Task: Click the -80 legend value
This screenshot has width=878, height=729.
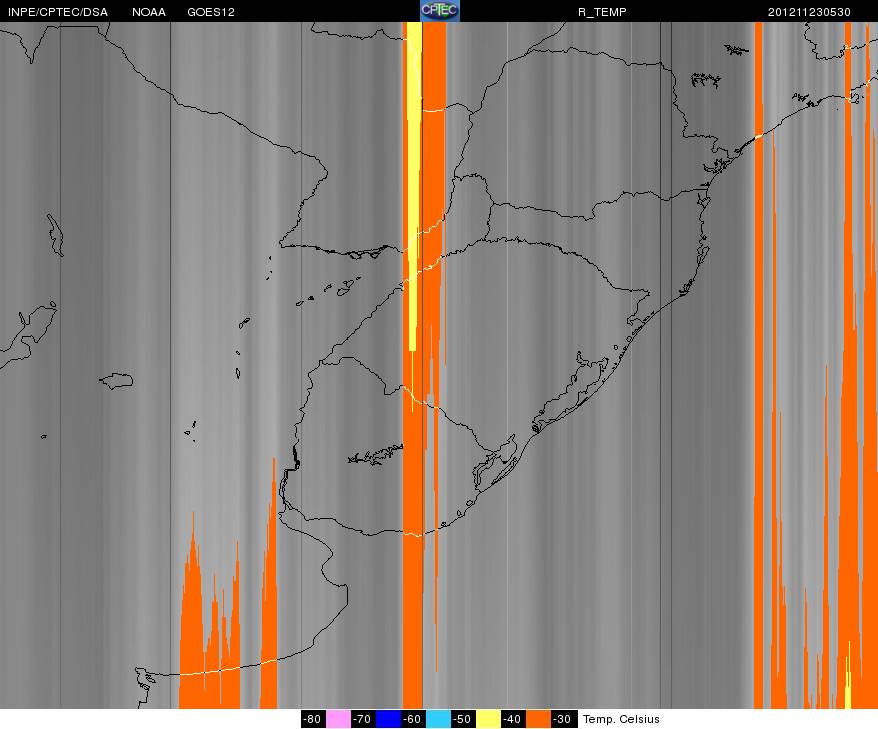Action: [x=313, y=719]
